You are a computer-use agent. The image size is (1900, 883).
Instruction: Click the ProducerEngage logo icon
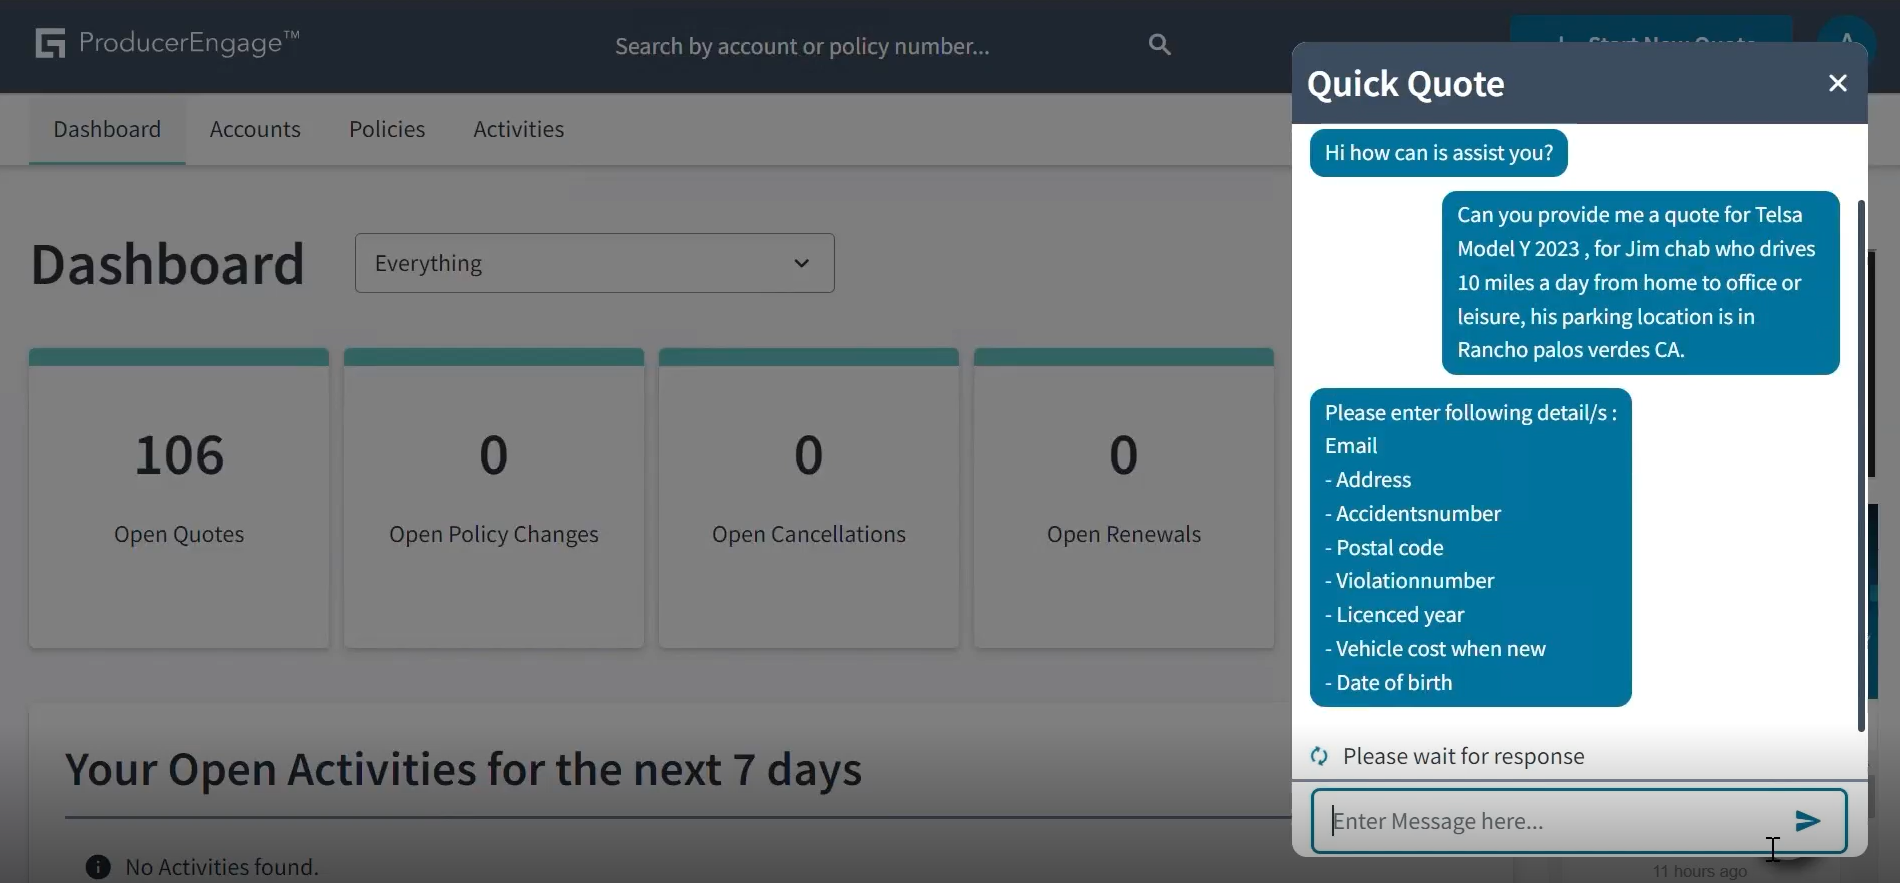[x=50, y=44]
